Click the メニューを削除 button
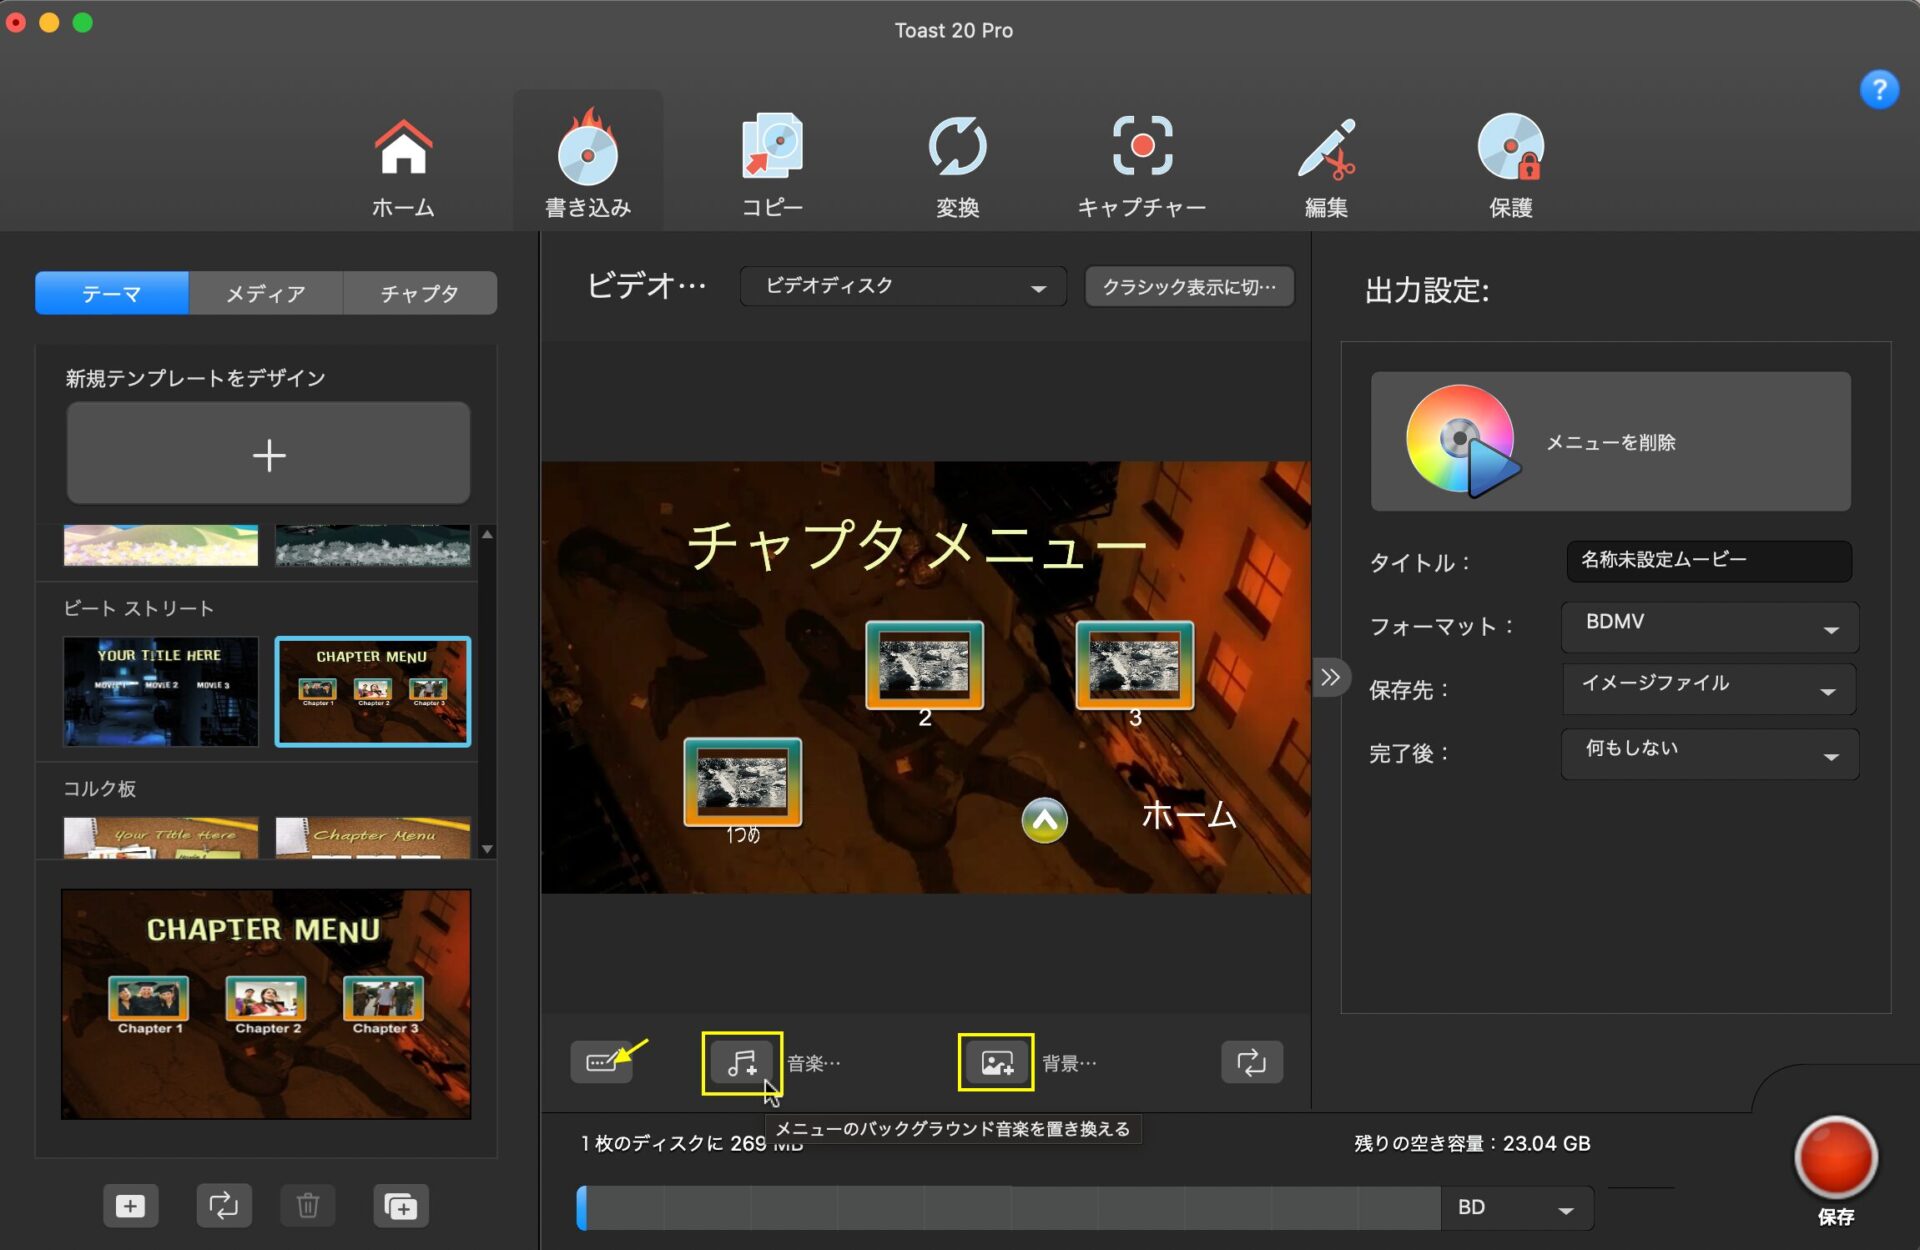The width and height of the screenshot is (1920, 1250). [x=1610, y=442]
